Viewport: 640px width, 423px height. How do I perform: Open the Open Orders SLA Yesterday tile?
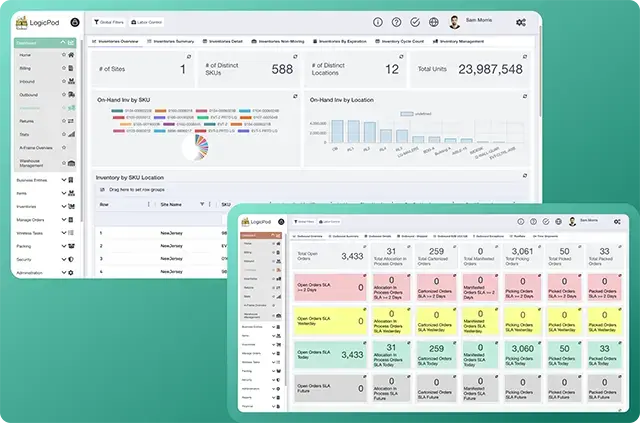(x=330, y=321)
